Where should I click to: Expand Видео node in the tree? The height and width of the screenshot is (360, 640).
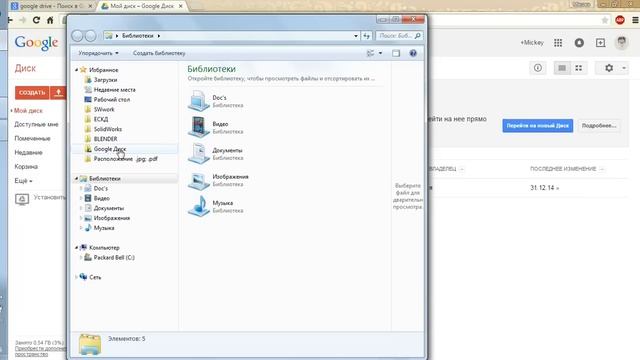pyautogui.click(x=81, y=198)
